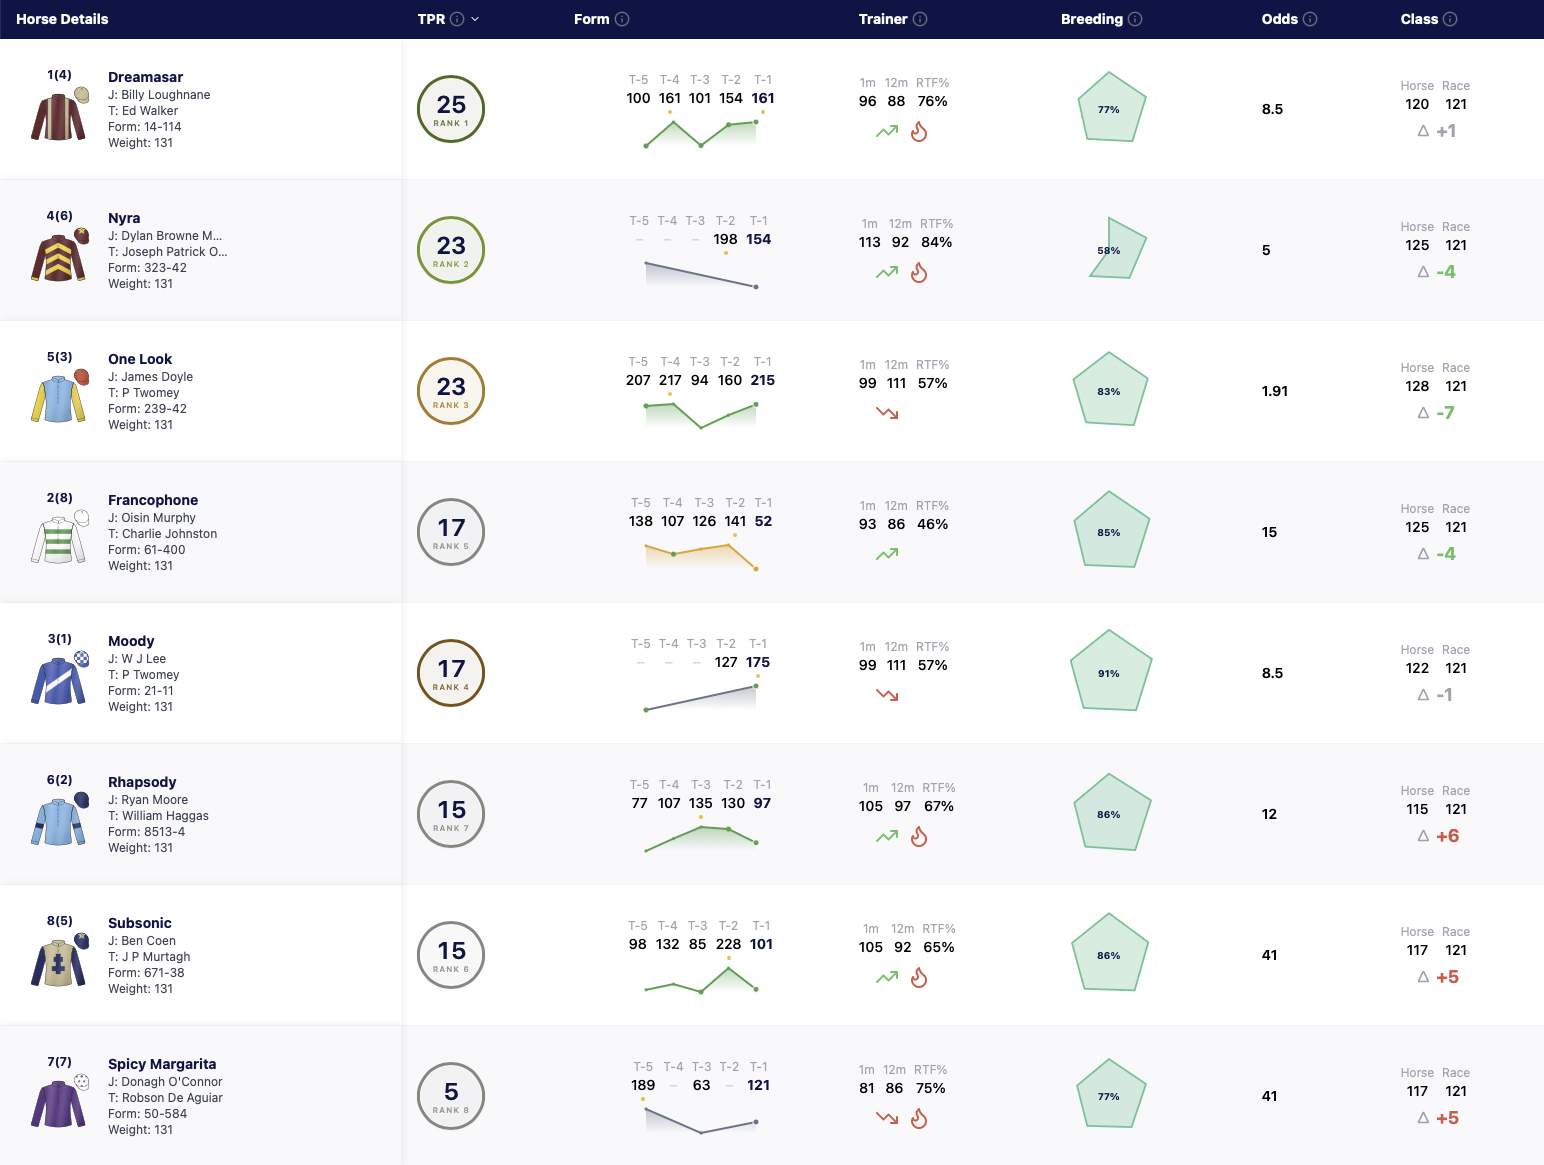The height and width of the screenshot is (1165, 1544).
Task: Open the Dreamasar horse name link
Action: [146, 77]
